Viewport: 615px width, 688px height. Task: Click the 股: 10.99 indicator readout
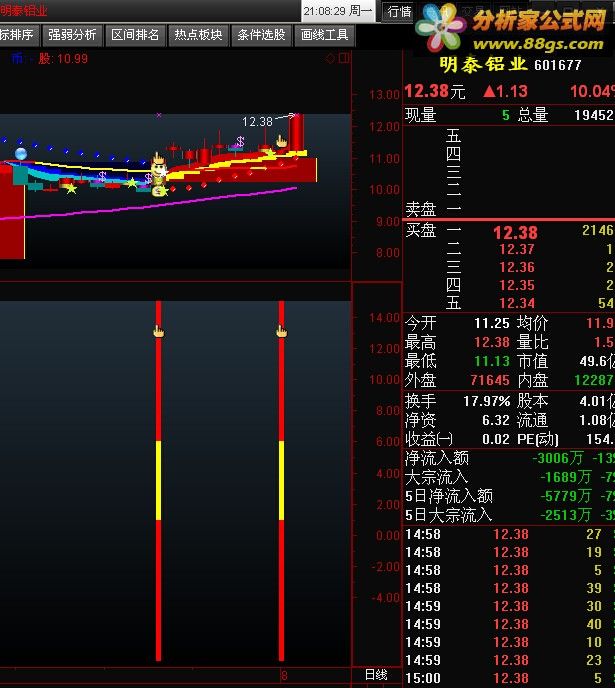pos(63,58)
